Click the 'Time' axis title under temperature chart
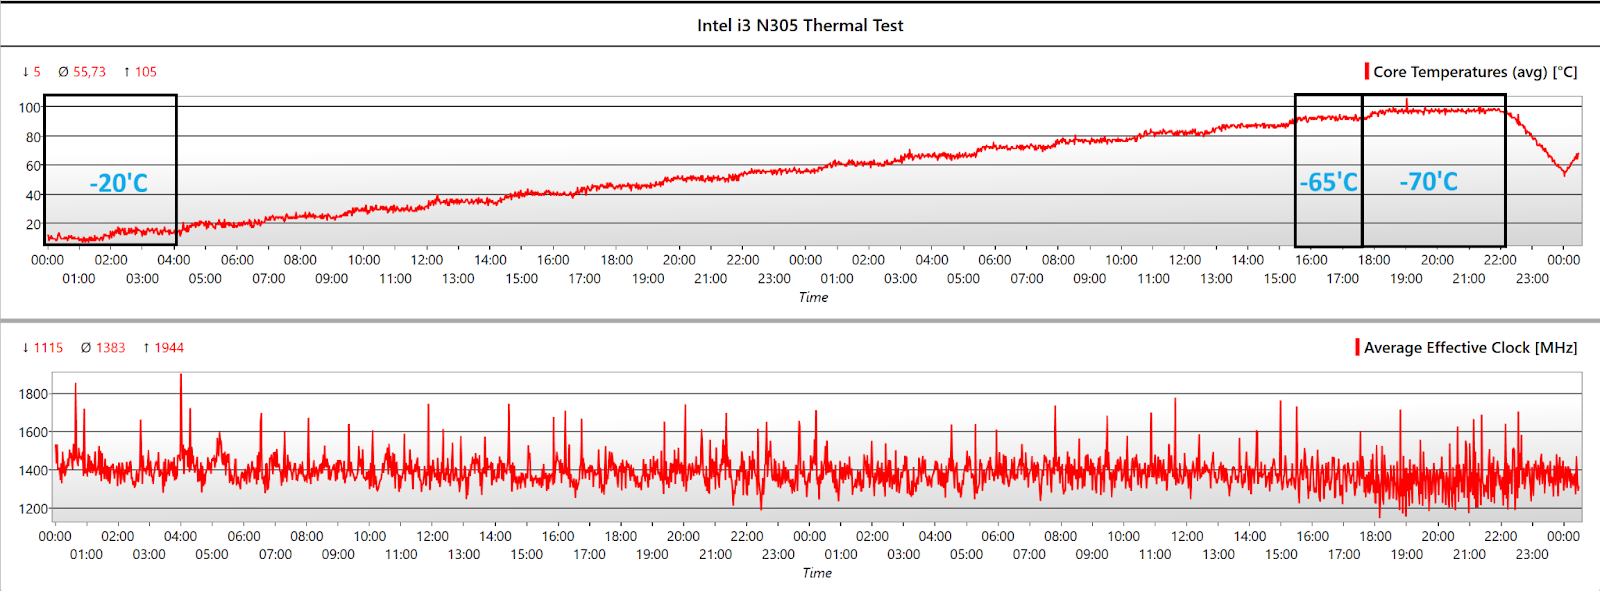Image resolution: width=1600 pixels, height=591 pixels. tap(813, 297)
